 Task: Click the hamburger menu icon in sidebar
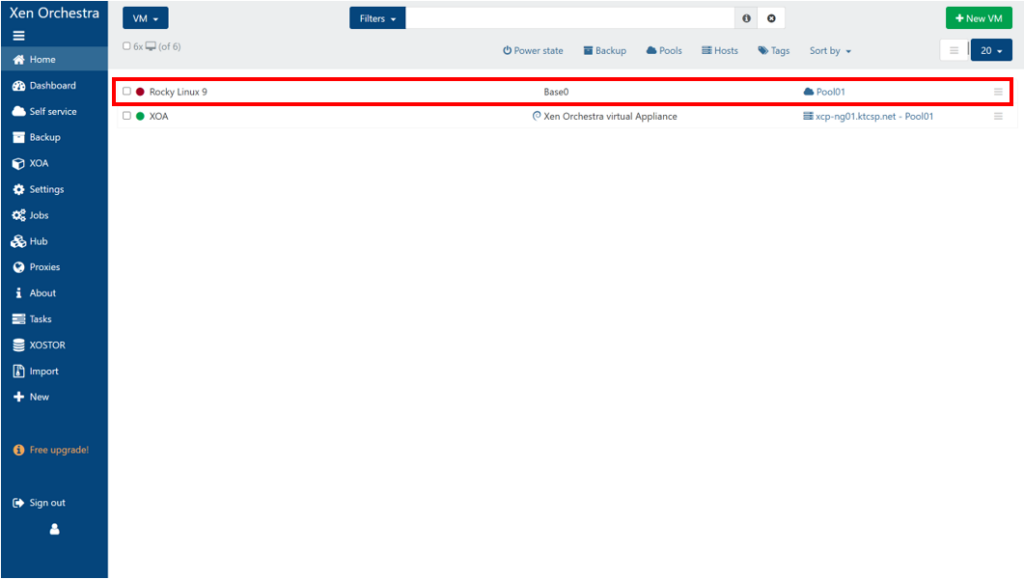click(18, 36)
